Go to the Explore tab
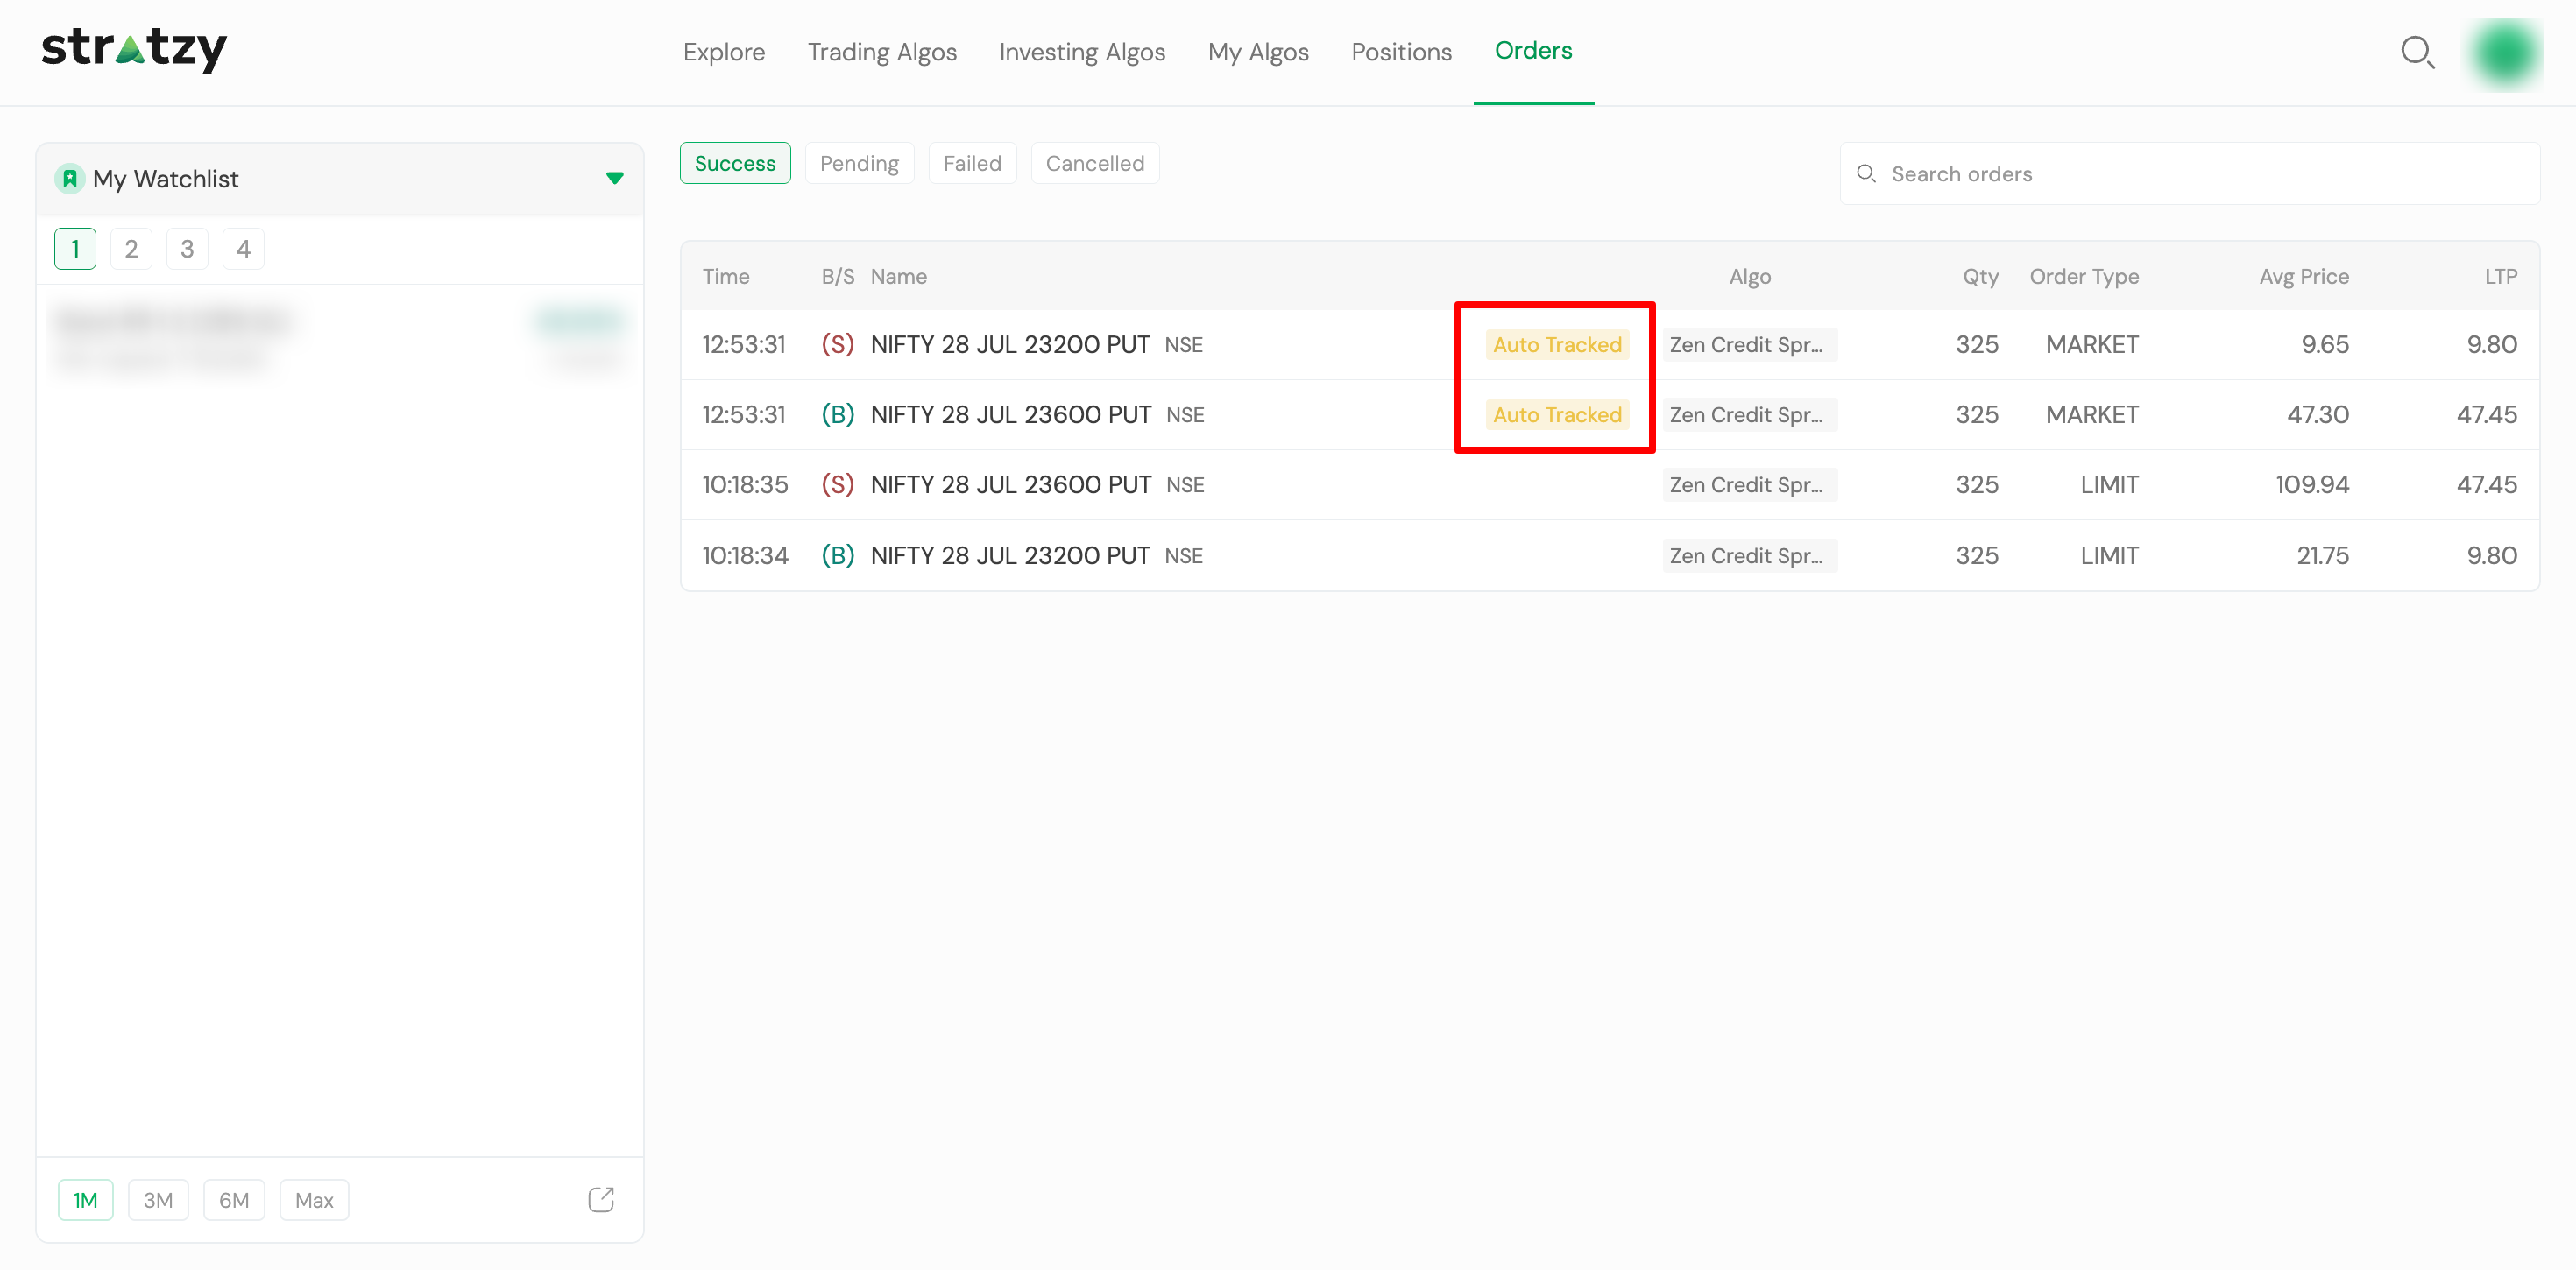The height and width of the screenshot is (1270, 2576). coord(724,52)
